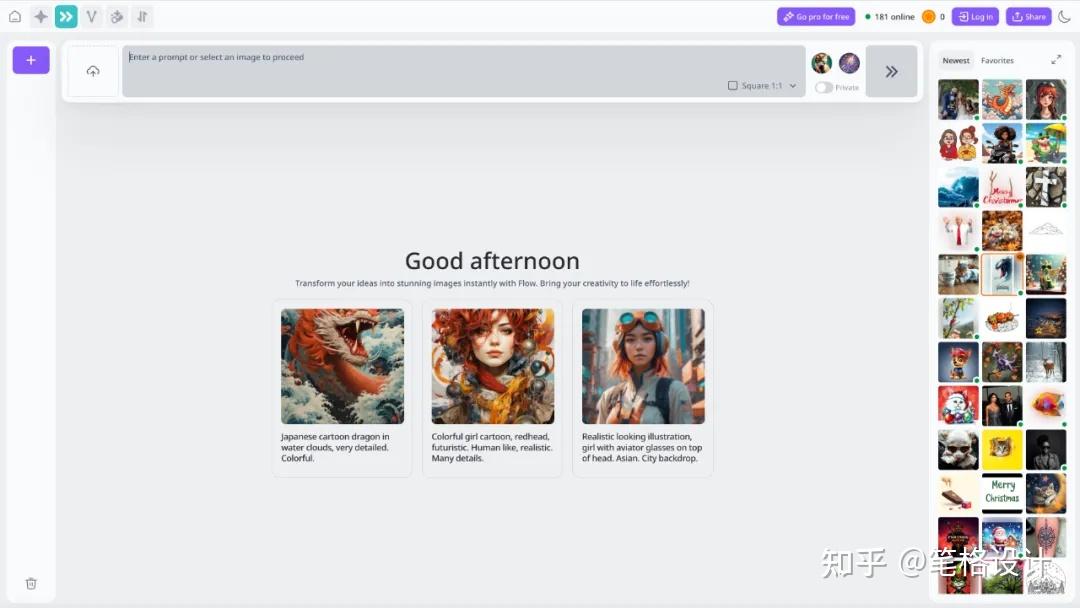Toggle dark mode moon icon

[x=1064, y=17]
